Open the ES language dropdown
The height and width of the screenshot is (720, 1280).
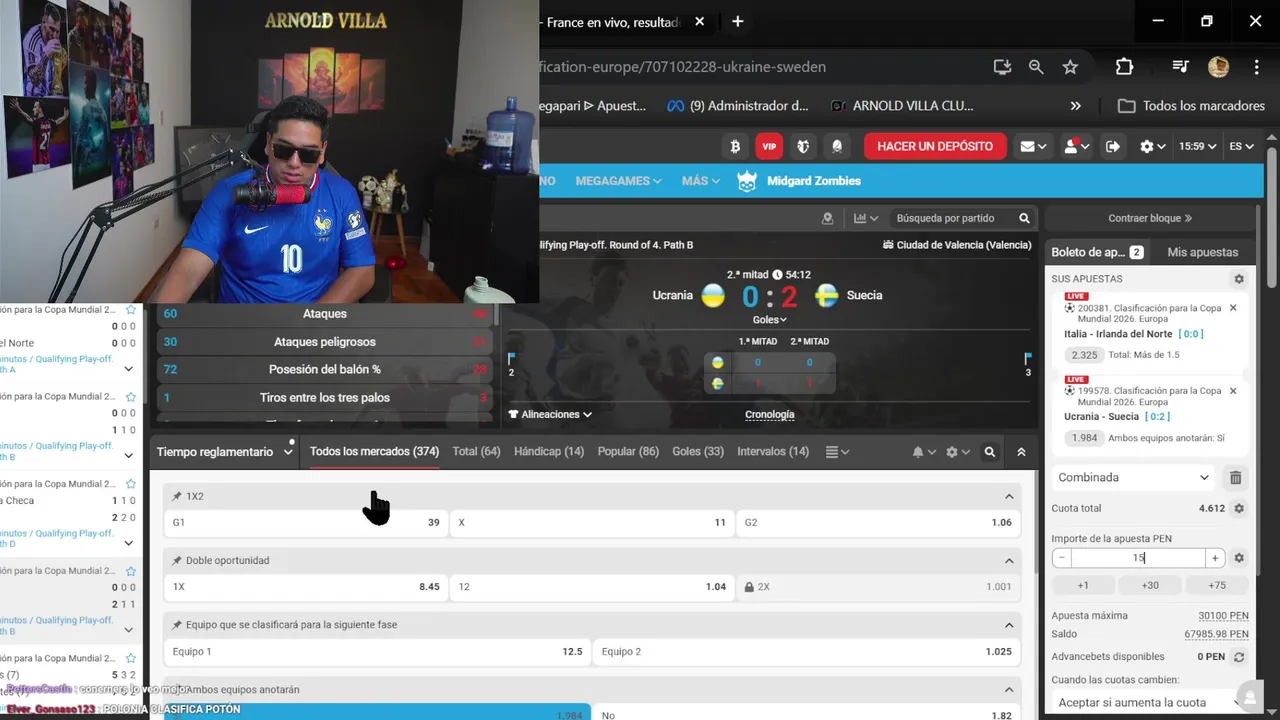[x=1241, y=146]
